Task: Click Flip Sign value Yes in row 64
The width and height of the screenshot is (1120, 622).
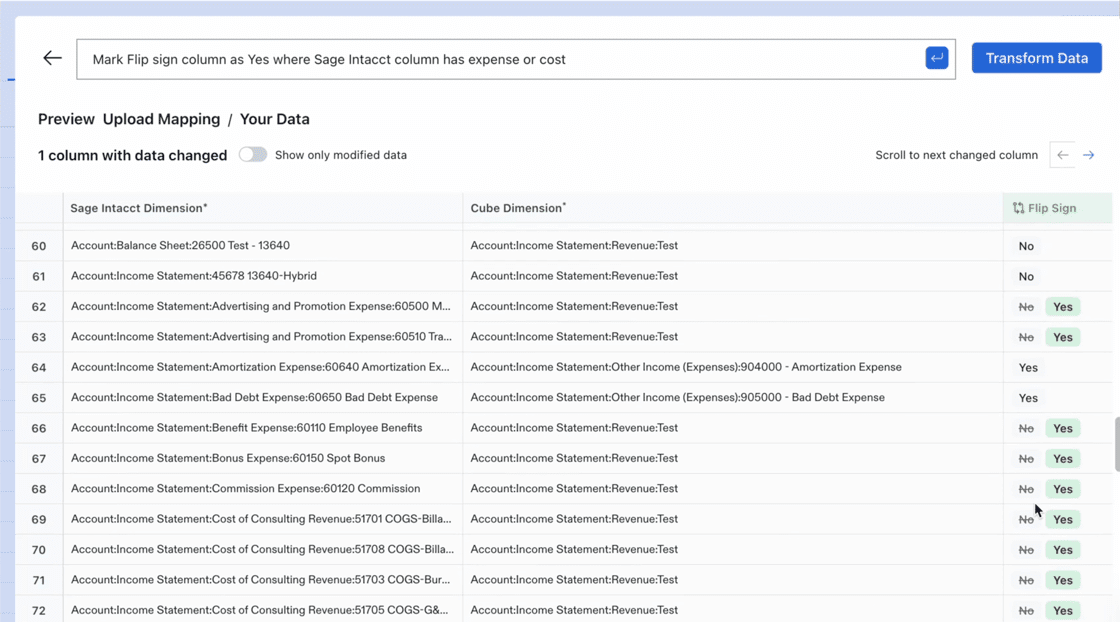Action: [x=1028, y=368]
